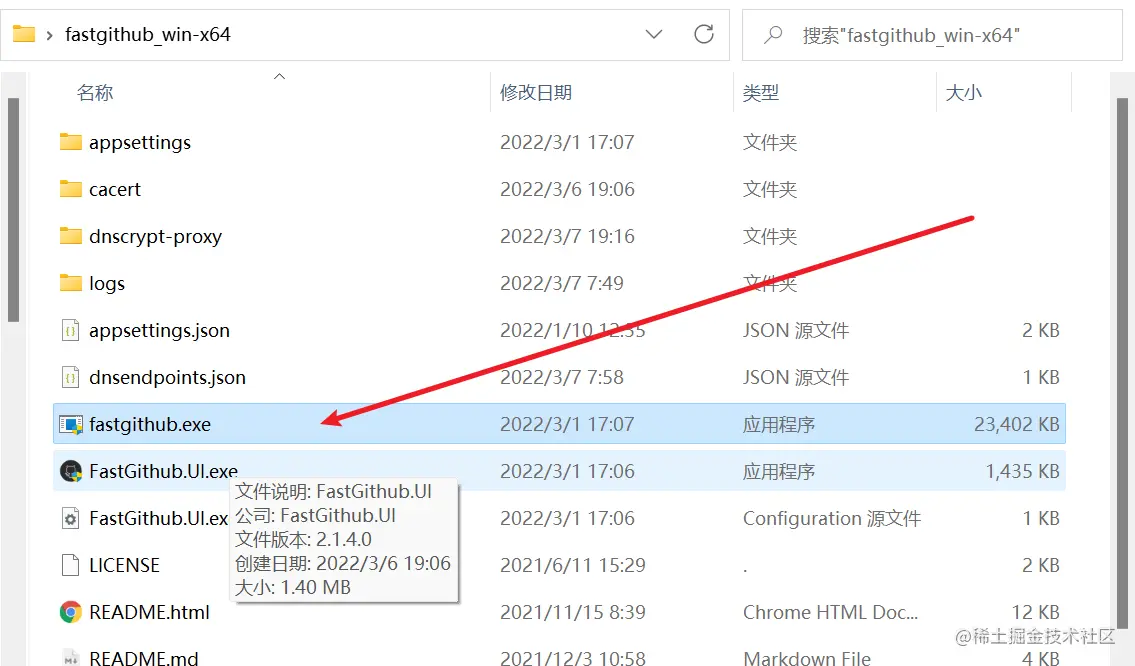The width and height of the screenshot is (1135, 666).
Task: Click the LICENSE file icon
Action: (70, 565)
